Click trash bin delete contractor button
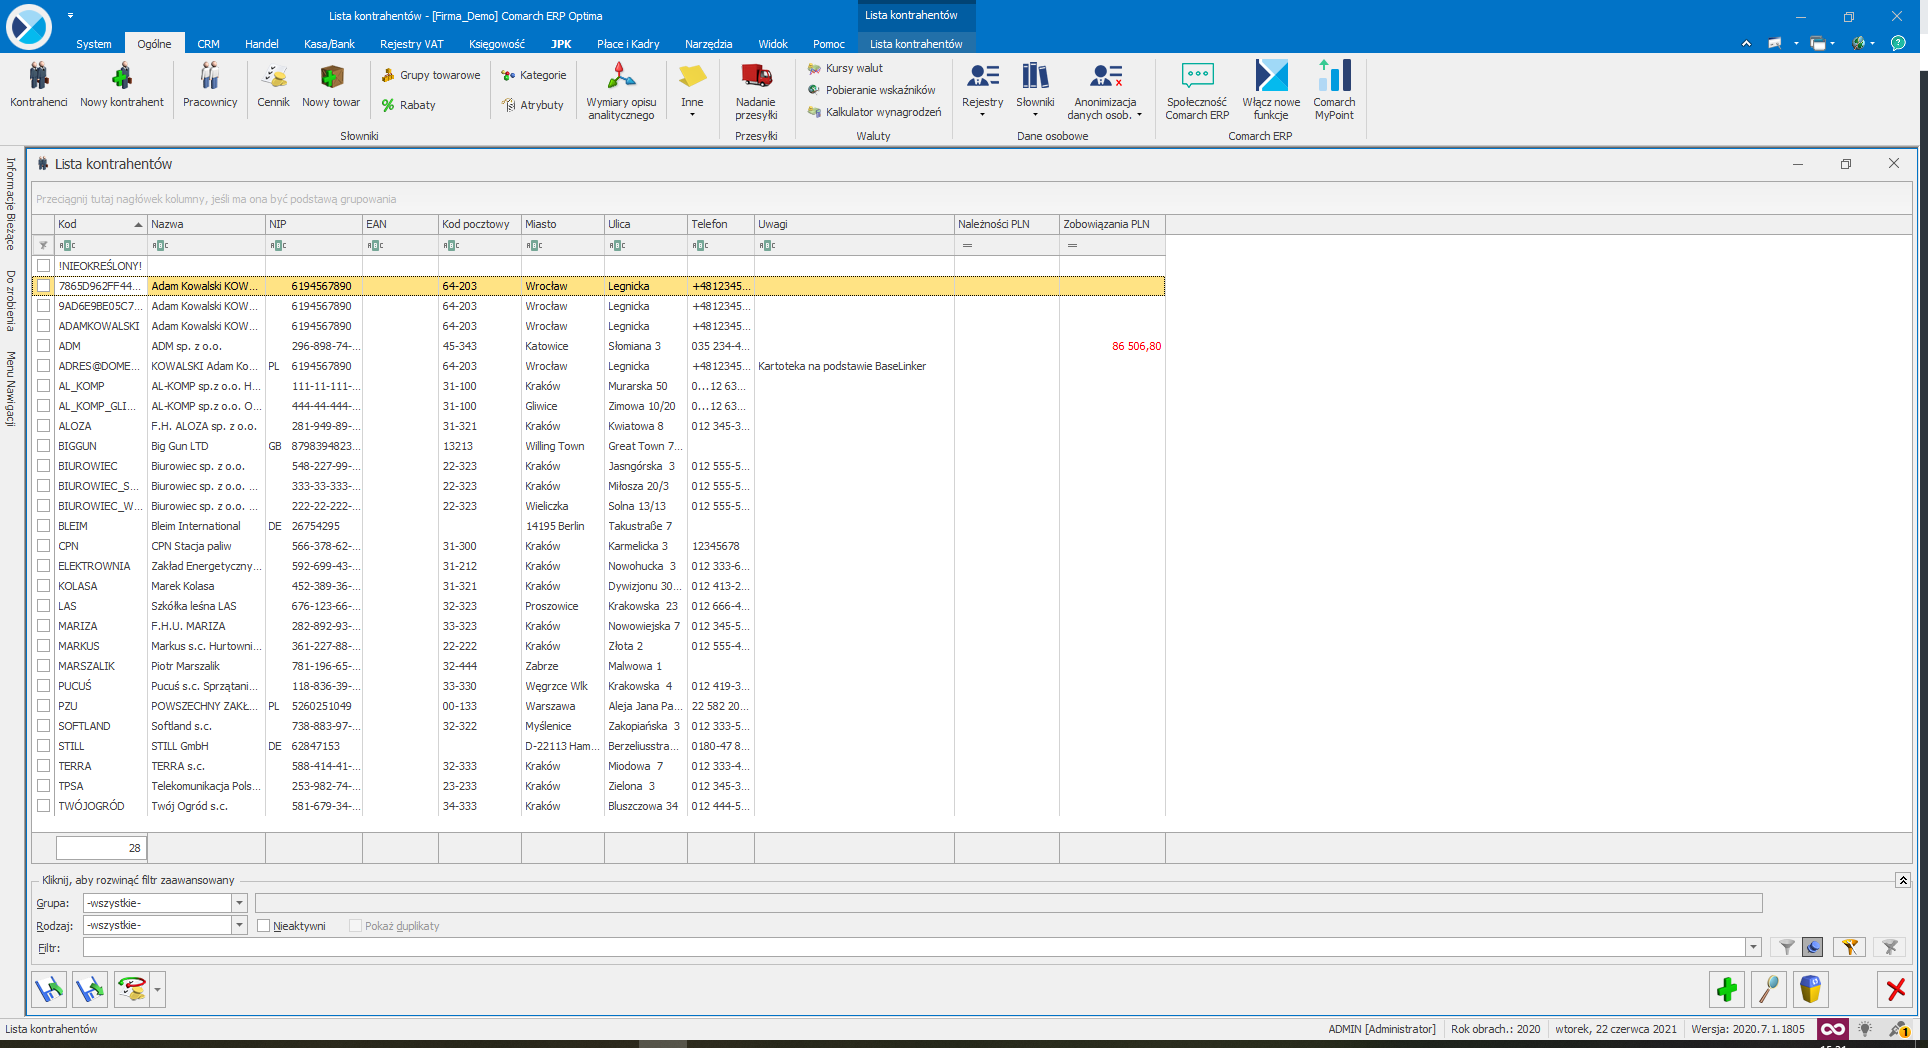The width and height of the screenshot is (1928, 1048). pyautogui.click(x=1810, y=990)
